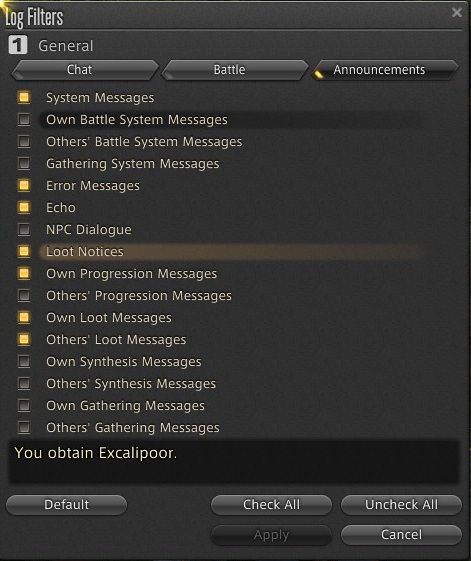This screenshot has width=471, height=561.
Task: Close the Log Filters window
Action: pyautogui.click(x=457, y=13)
